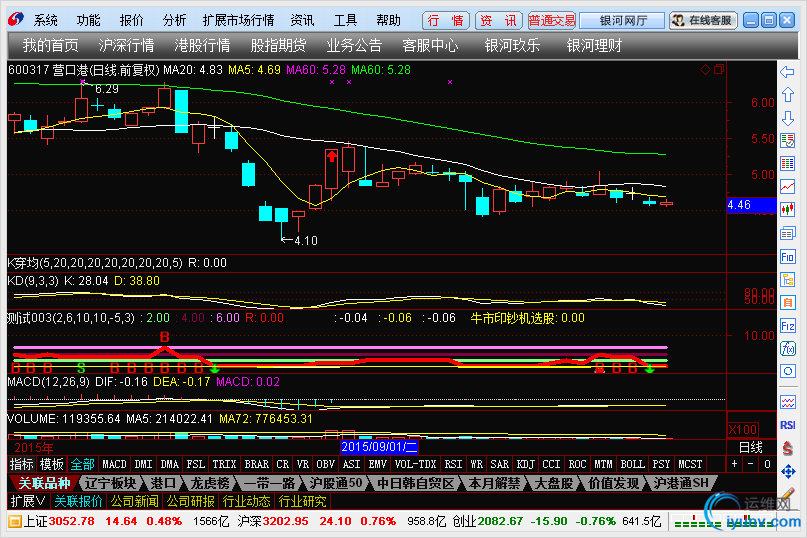Click the 2015/09/01 date marker

(379, 447)
